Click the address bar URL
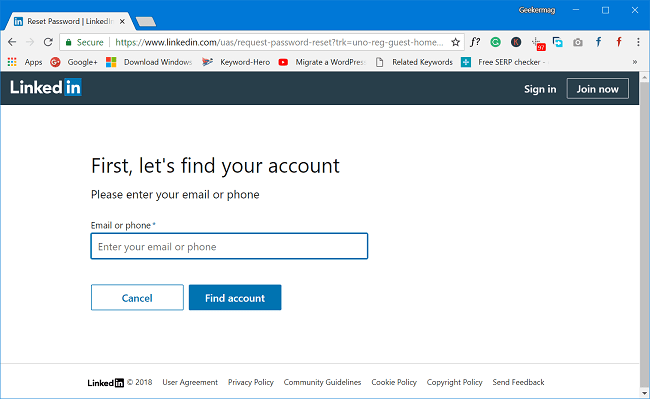 coord(279,42)
